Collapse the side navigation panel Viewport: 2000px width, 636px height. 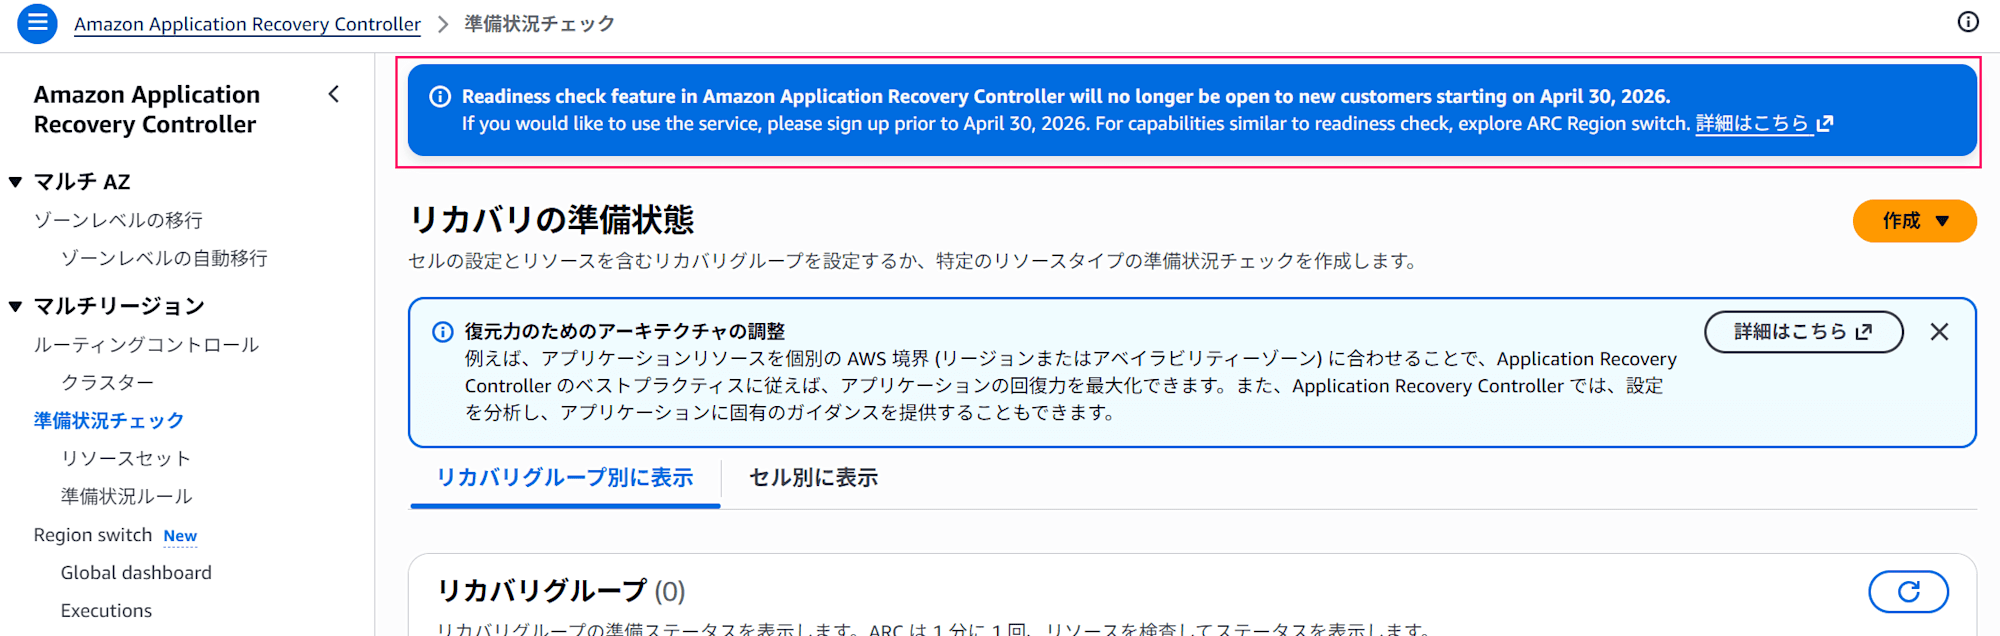click(x=333, y=94)
